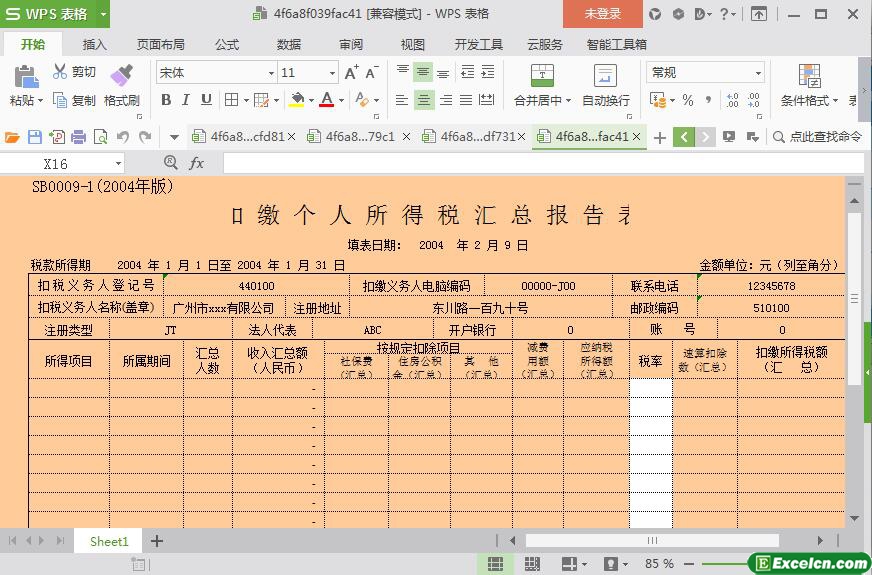872x575 pixels.
Task: Toggle Bold formatting
Action: [x=166, y=100]
